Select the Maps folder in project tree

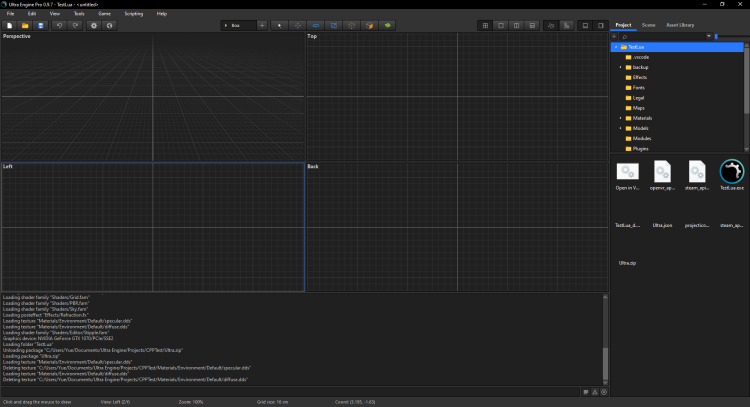638,108
